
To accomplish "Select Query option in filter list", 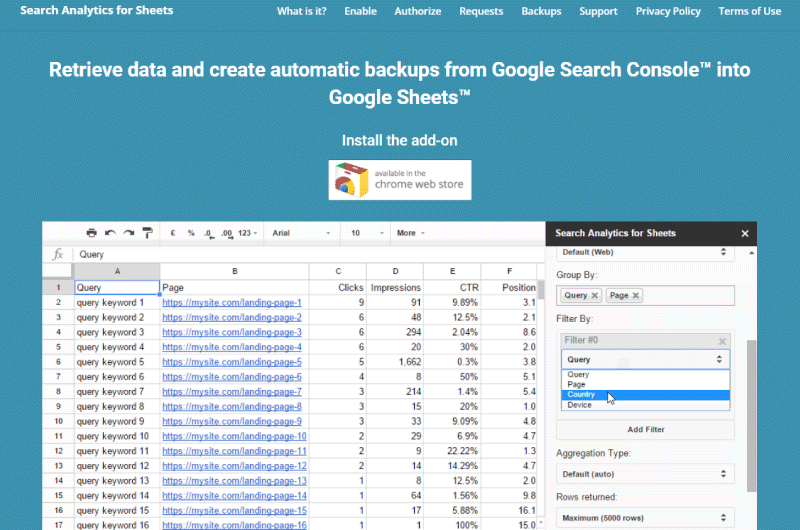I will (x=645, y=374).
